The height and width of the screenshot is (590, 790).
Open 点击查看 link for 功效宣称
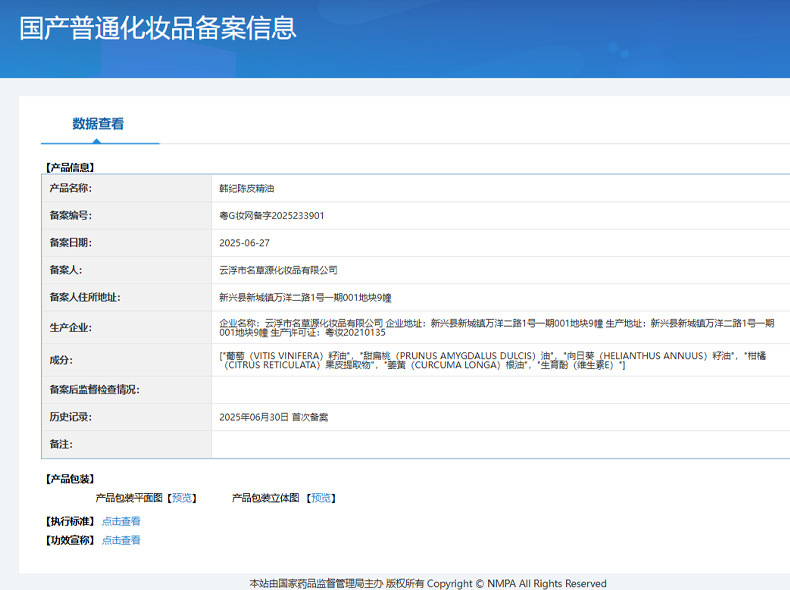point(121,540)
